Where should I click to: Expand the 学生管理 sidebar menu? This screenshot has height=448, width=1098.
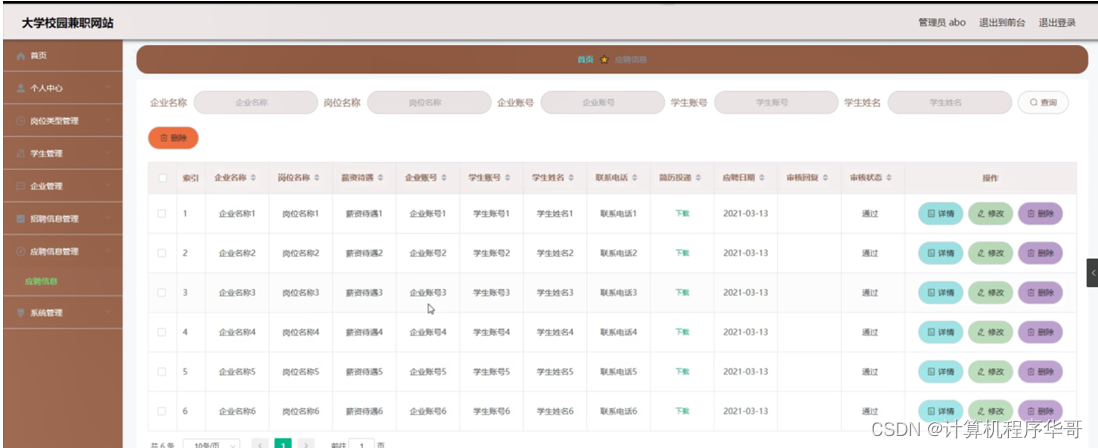click(107, 153)
